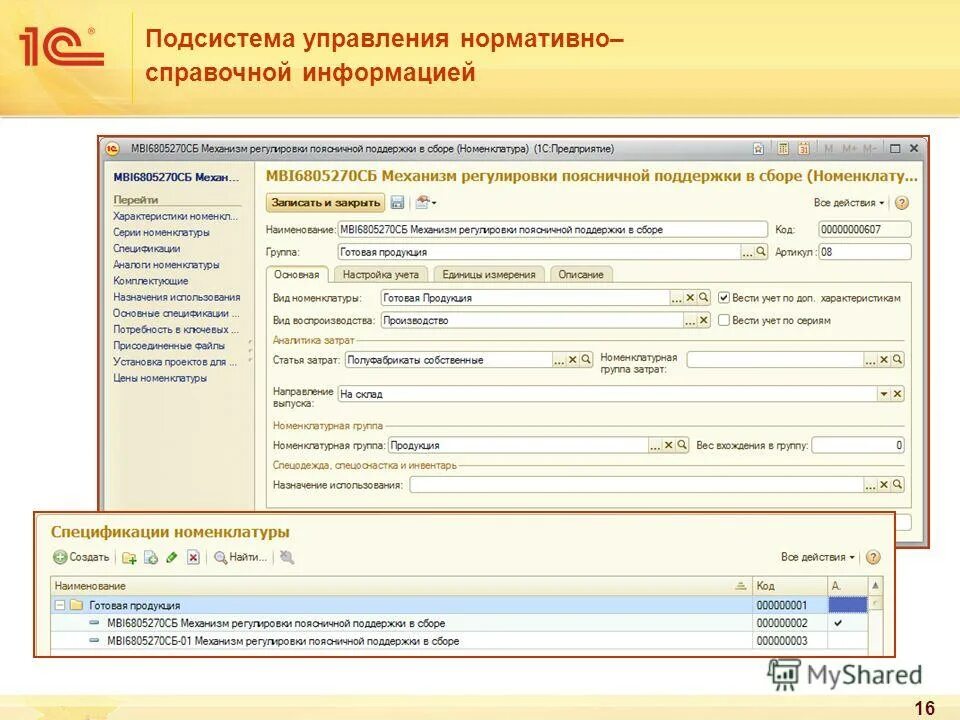The image size is (960, 720).
Task: Click into the Артикул input field
Action: (x=864, y=252)
